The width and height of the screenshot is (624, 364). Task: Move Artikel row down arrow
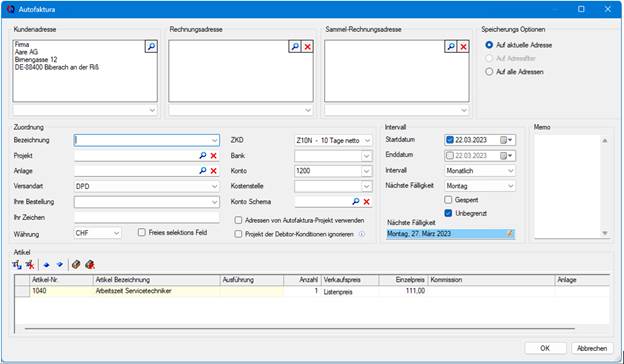point(59,265)
